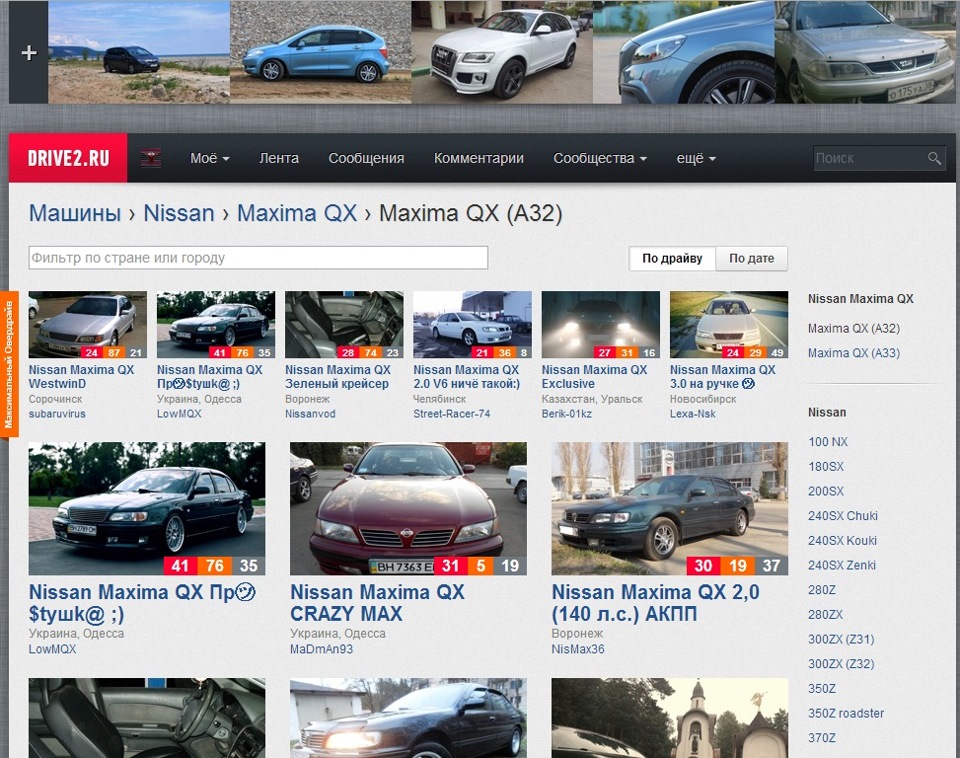Select Maxima QX (A32) in sidebar
960x758 pixels.
click(x=853, y=328)
